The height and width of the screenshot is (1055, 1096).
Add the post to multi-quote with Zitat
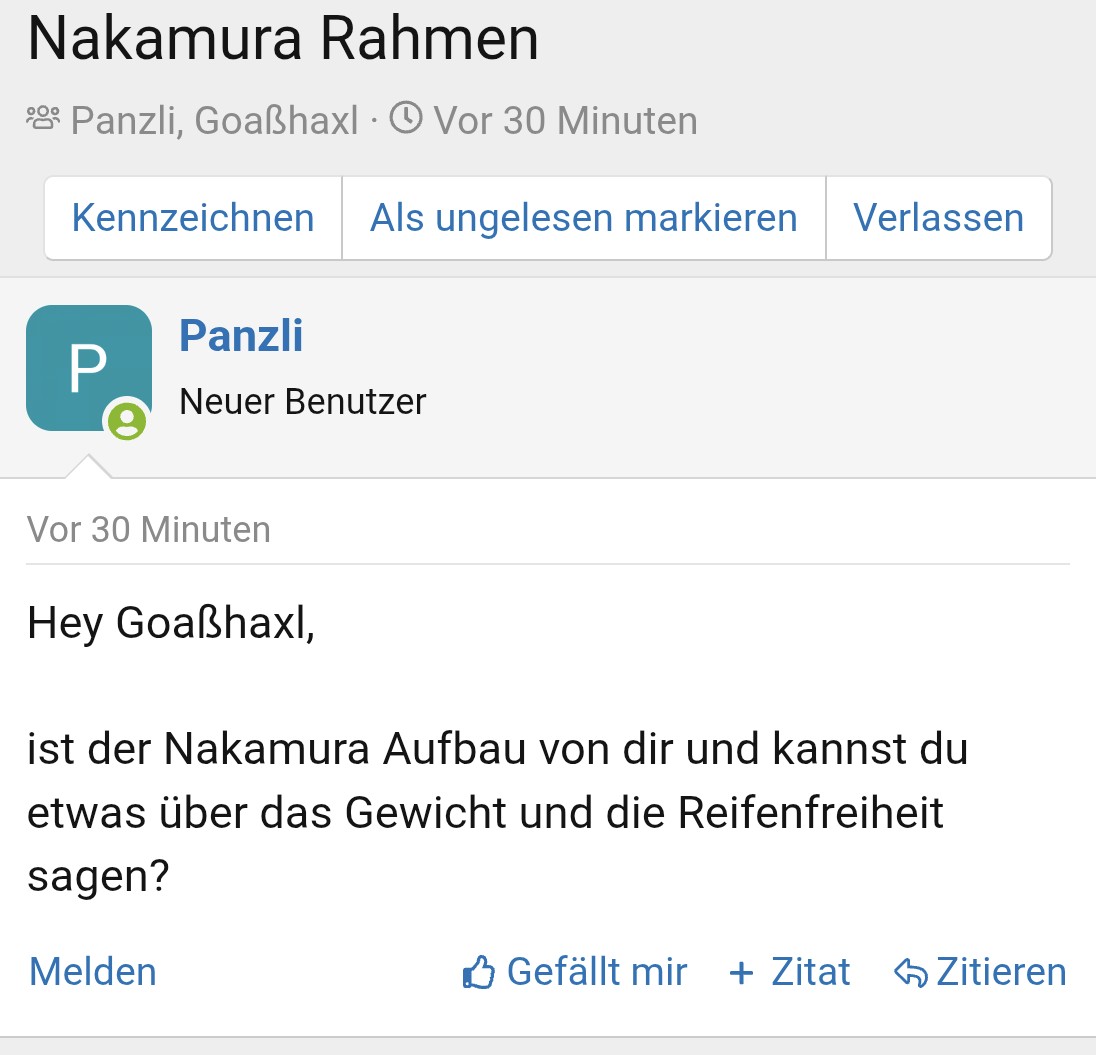[x=811, y=972]
